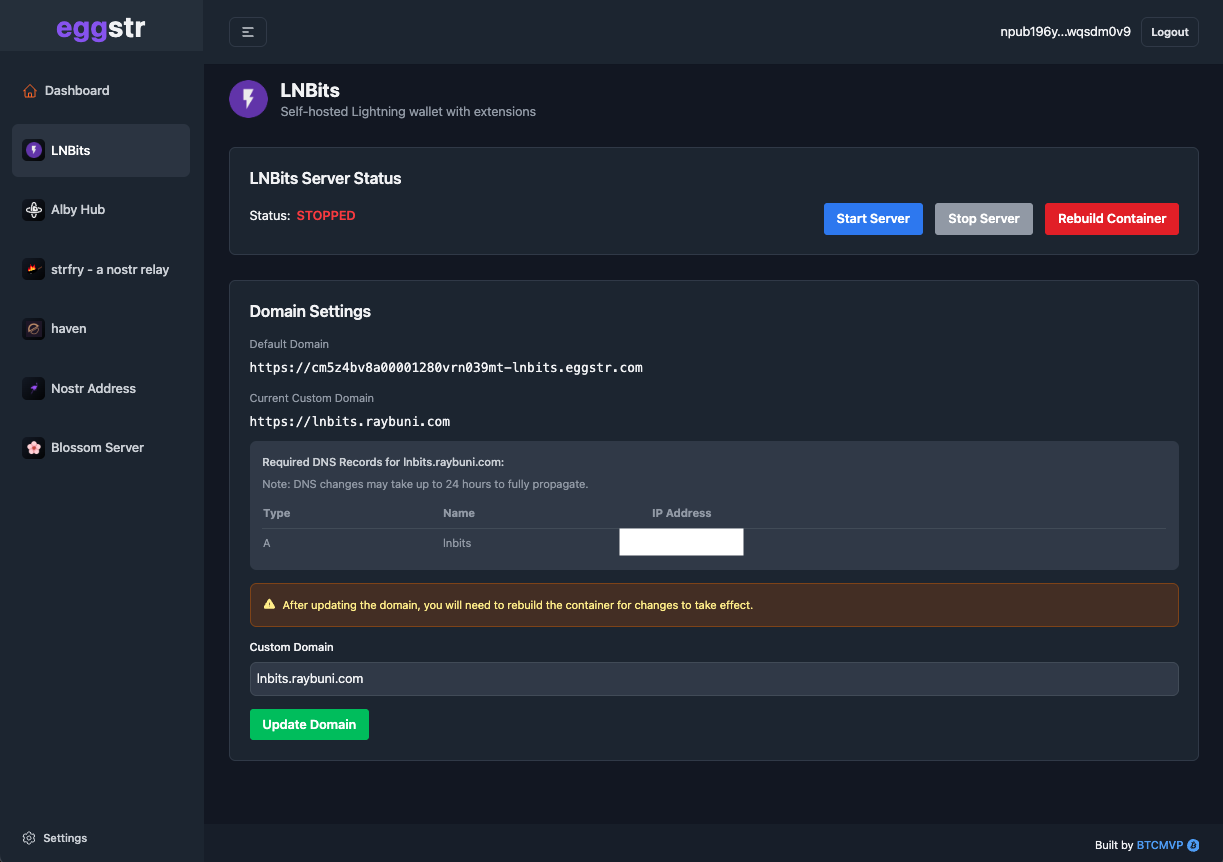Image resolution: width=1223 pixels, height=862 pixels.
Task: Click the BTCMVP avatar icon in footer
Action: [x=1193, y=845]
